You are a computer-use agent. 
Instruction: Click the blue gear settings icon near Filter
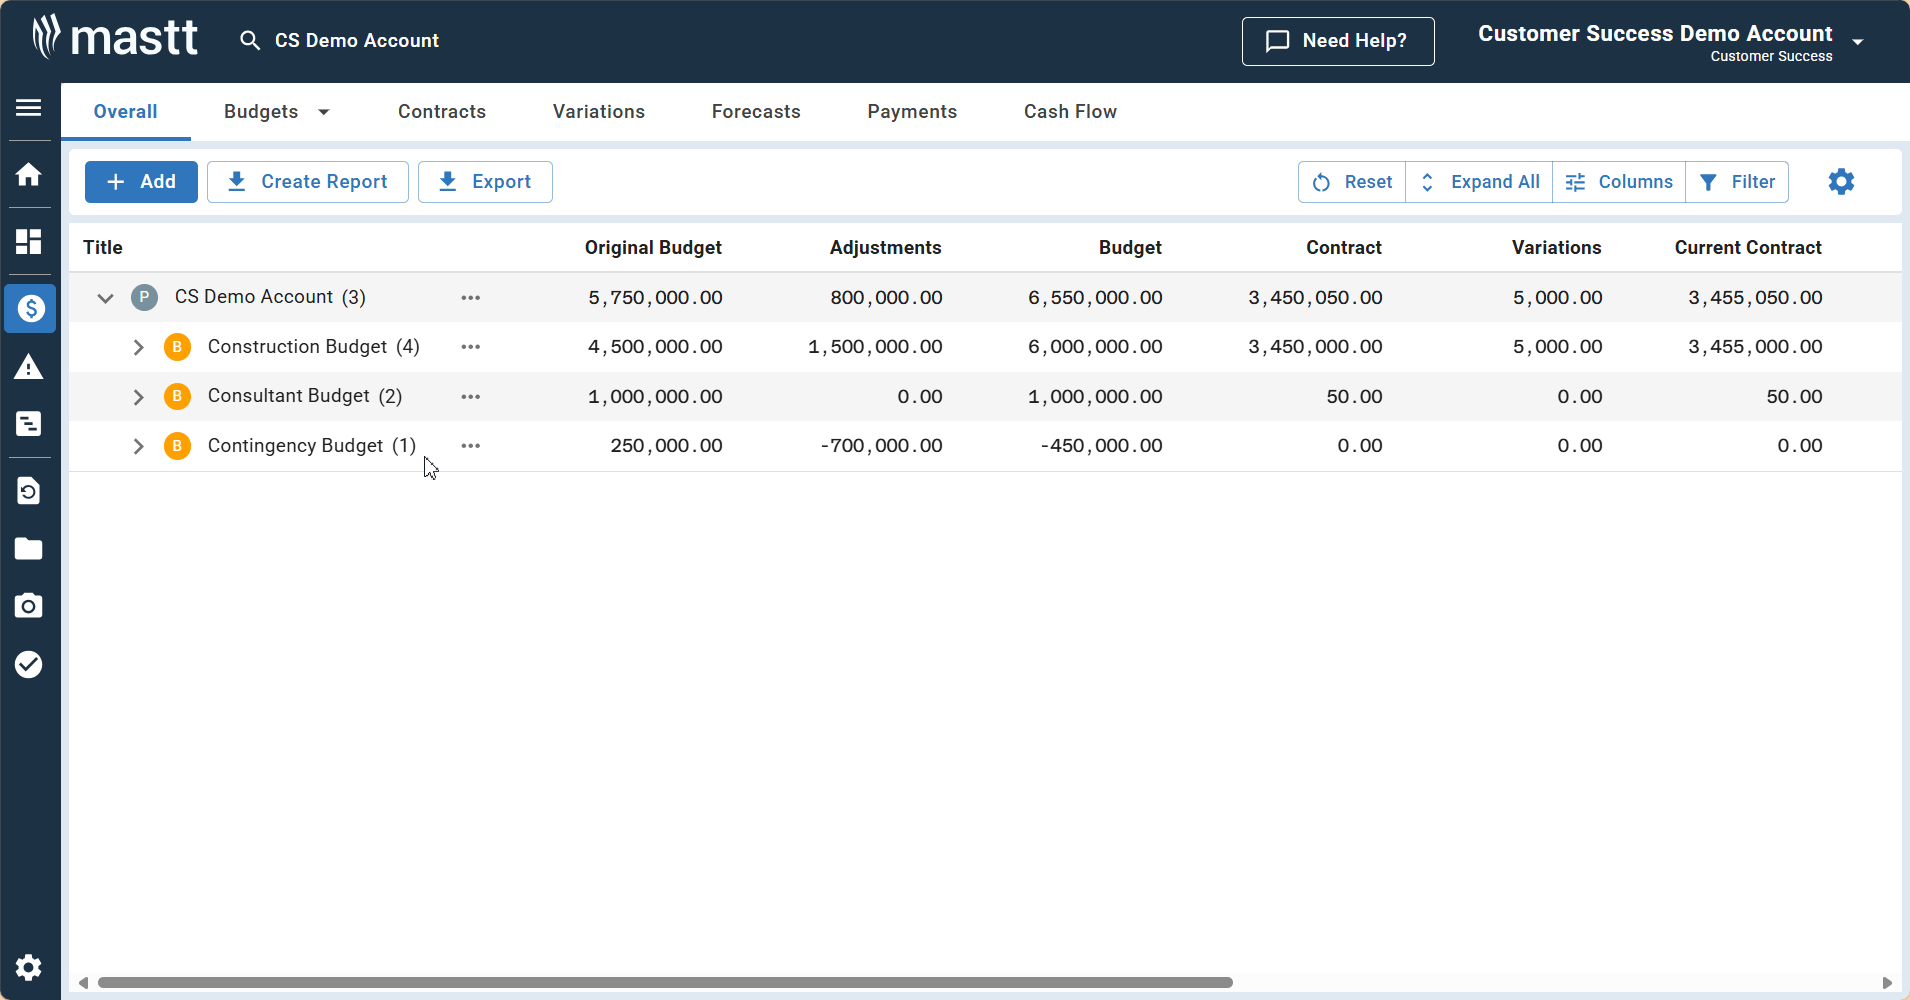pos(1841,182)
